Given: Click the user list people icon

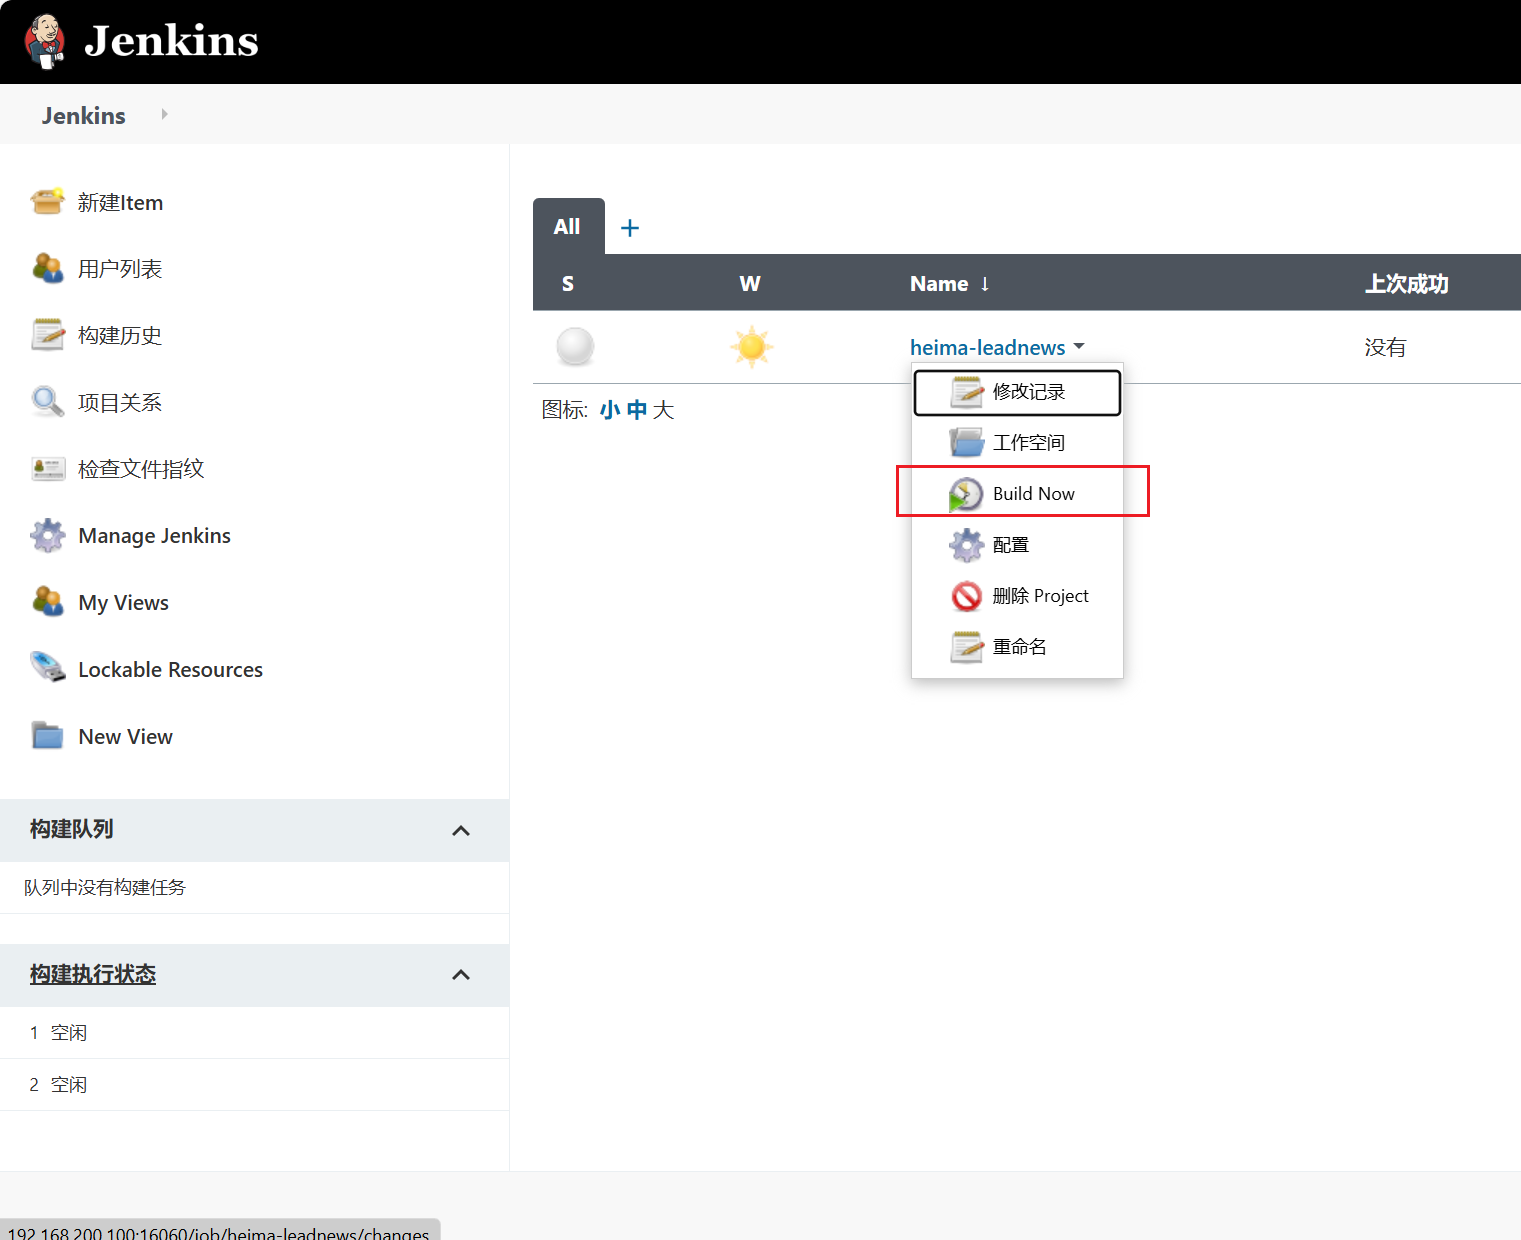Looking at the screenshot, I should [47, 268].
